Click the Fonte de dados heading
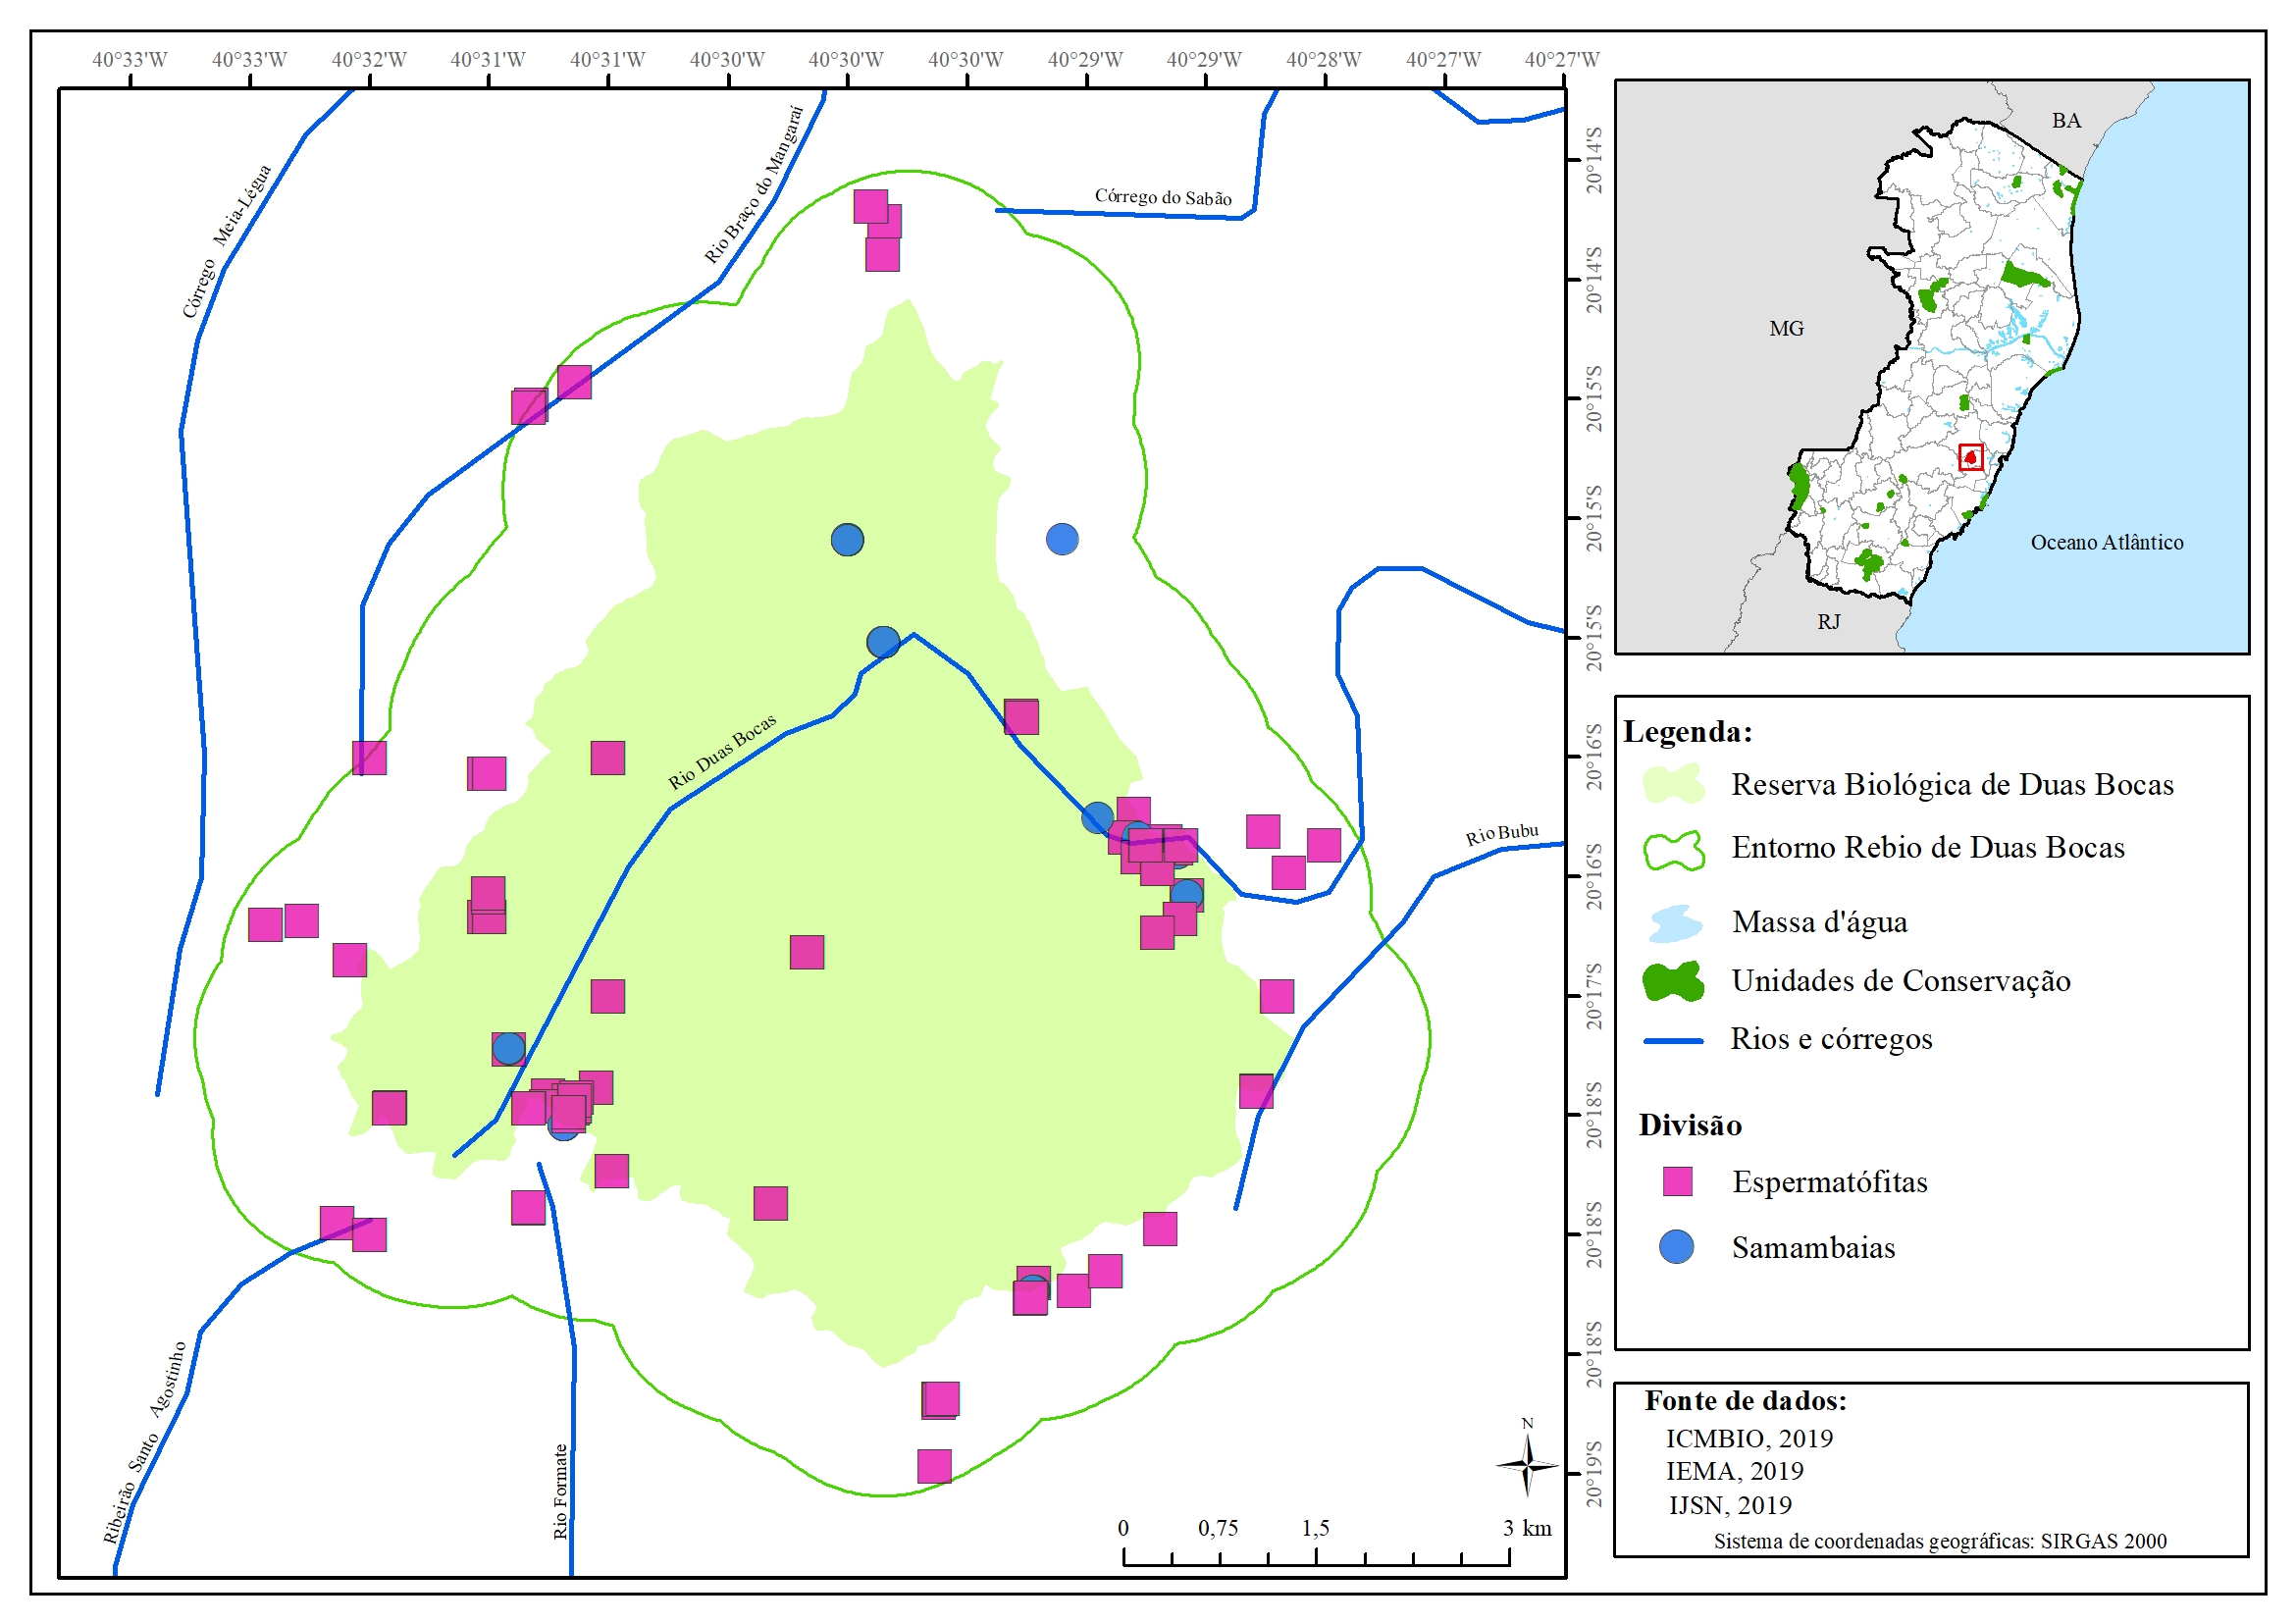The image size is (2296, 1623). point(1745,1400)
